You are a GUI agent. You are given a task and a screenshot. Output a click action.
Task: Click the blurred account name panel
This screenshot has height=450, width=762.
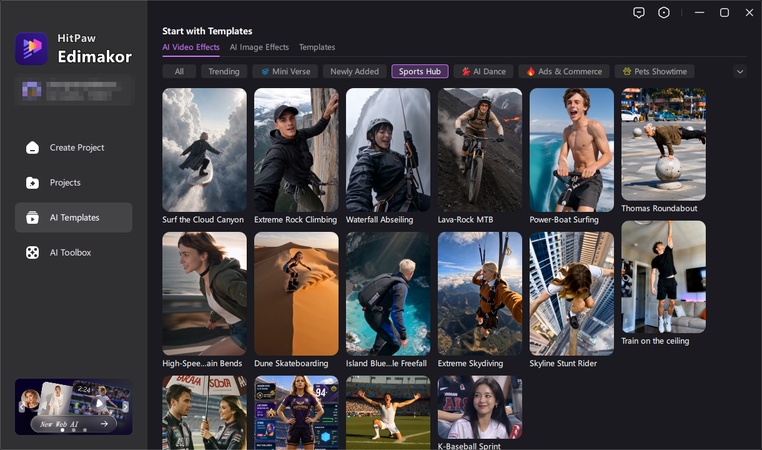pos(74,90)
